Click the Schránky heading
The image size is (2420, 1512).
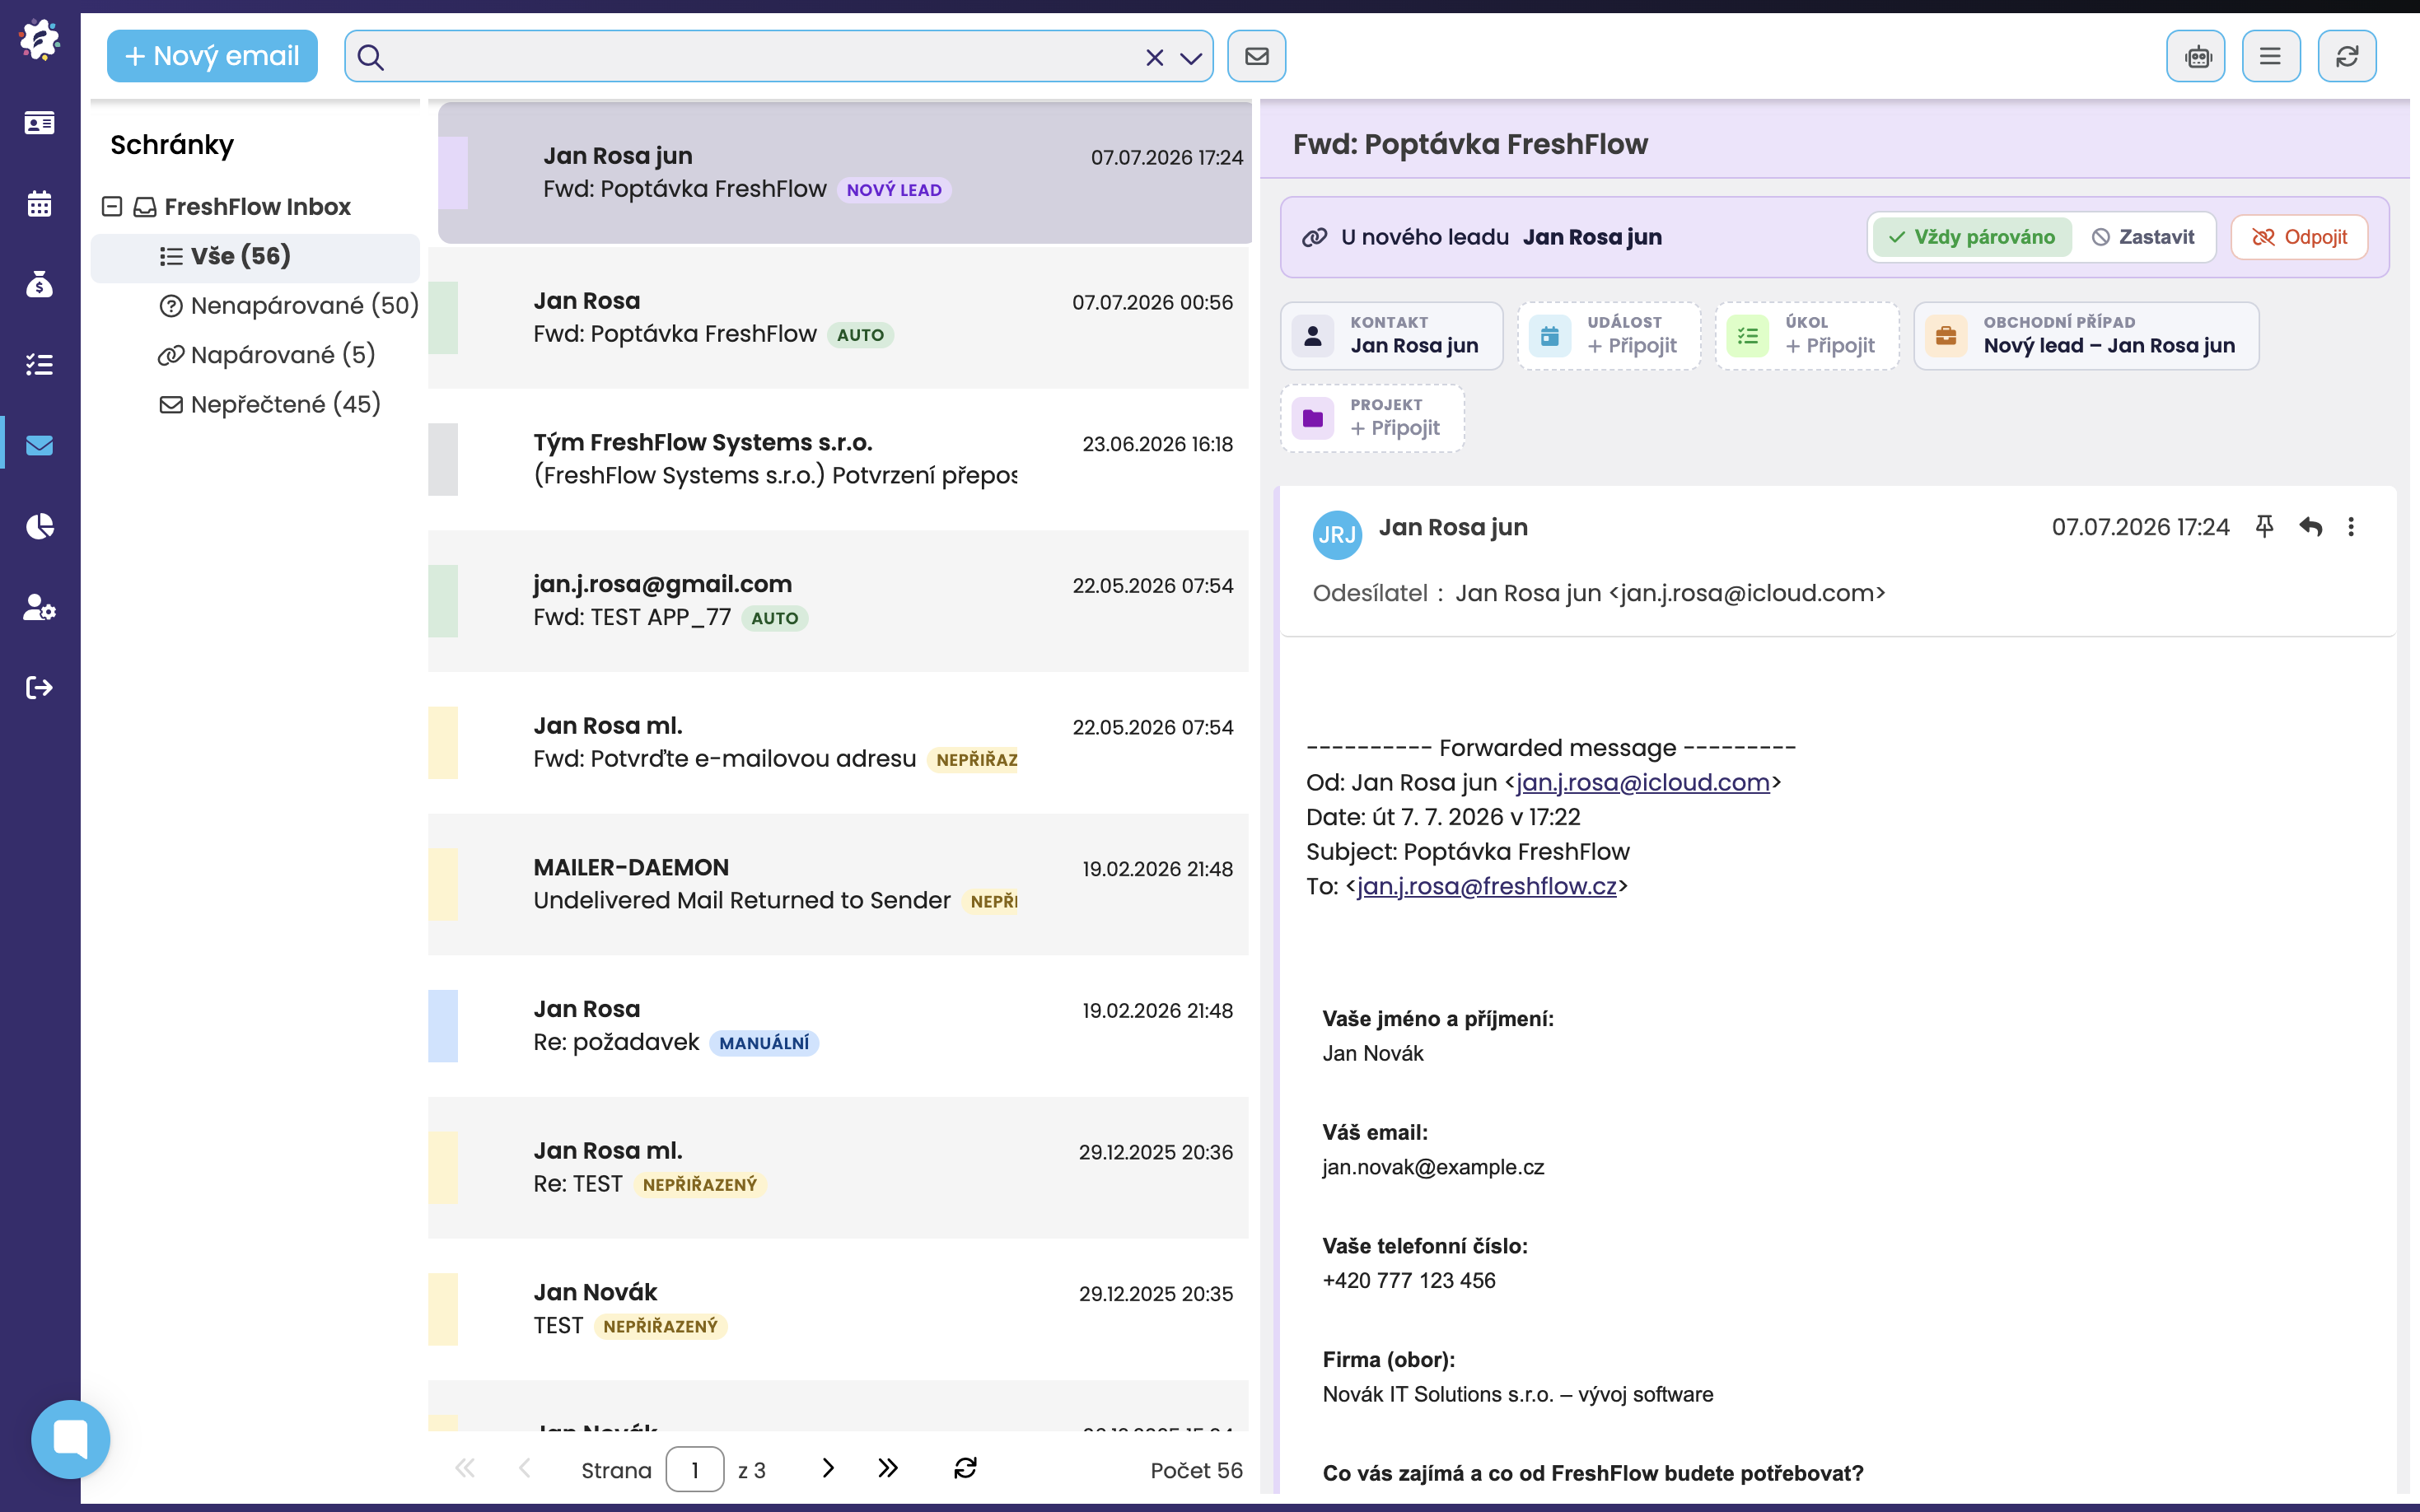pyautogui.click(x=172, y=145)
